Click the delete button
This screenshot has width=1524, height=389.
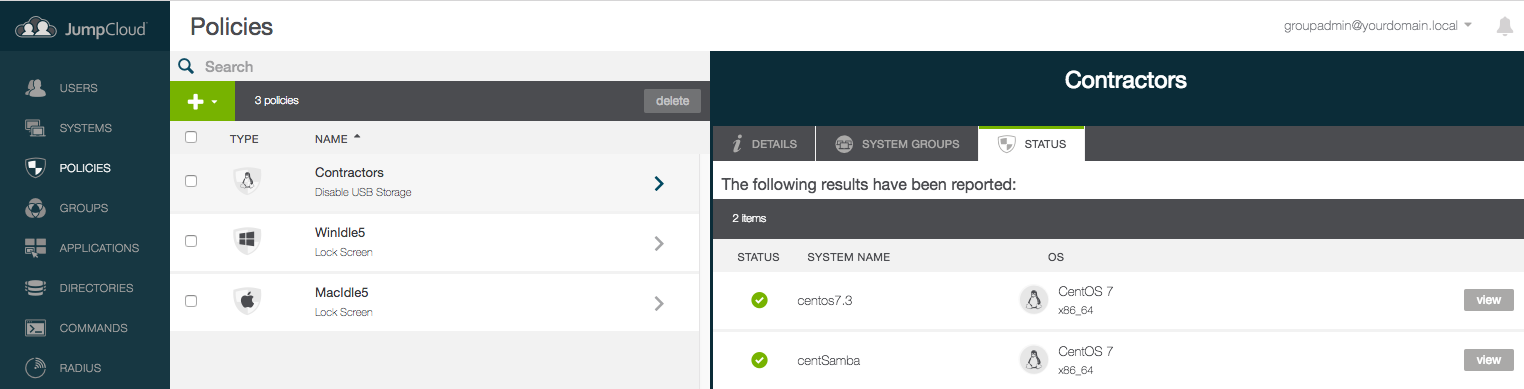[x=672, y=101]
